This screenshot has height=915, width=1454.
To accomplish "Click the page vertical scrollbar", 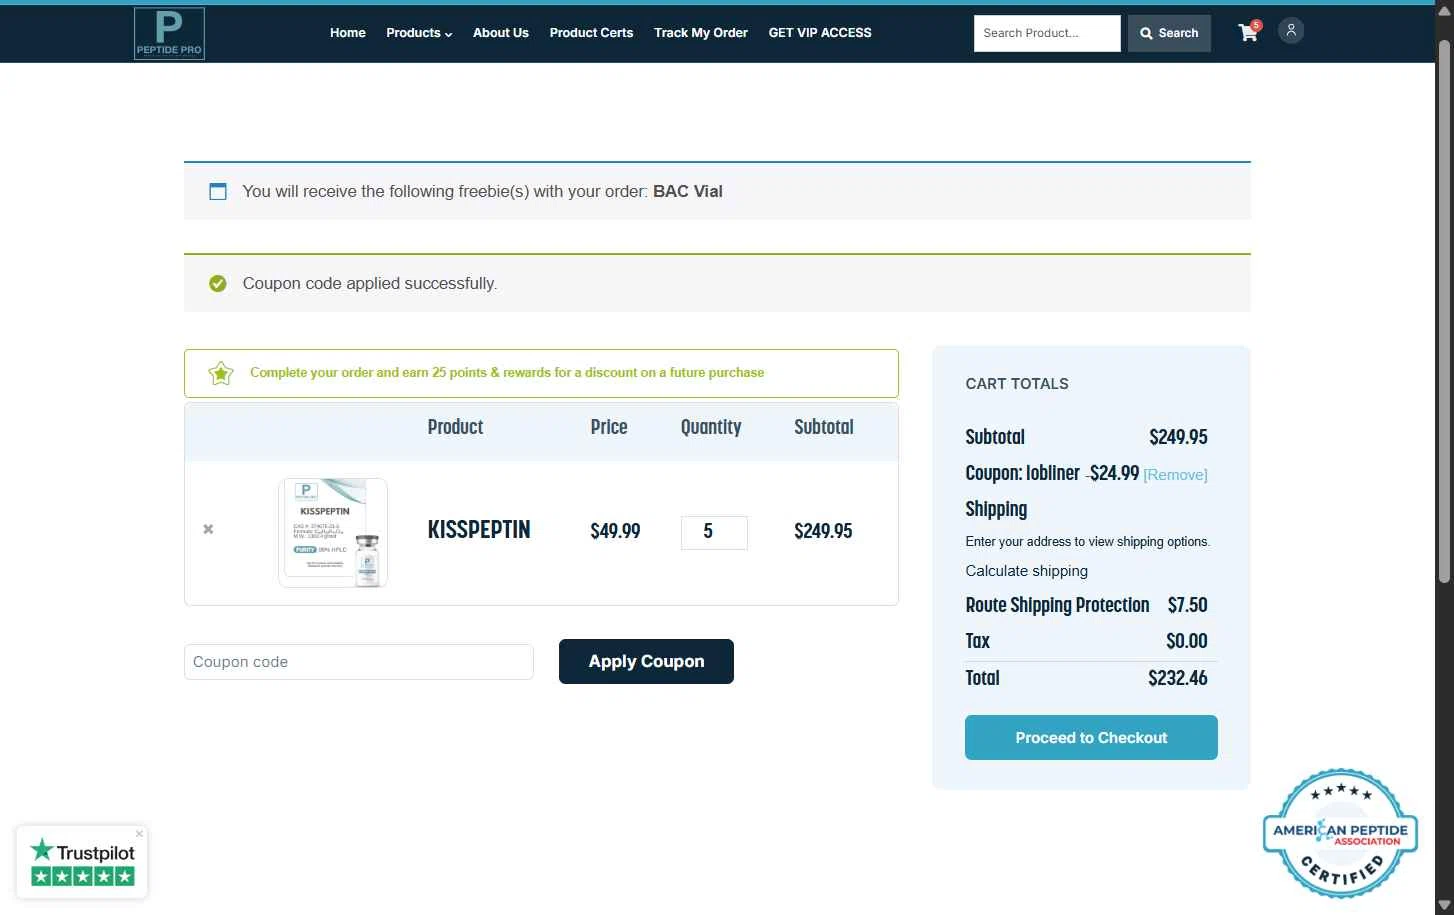I will click(1444, 310).
